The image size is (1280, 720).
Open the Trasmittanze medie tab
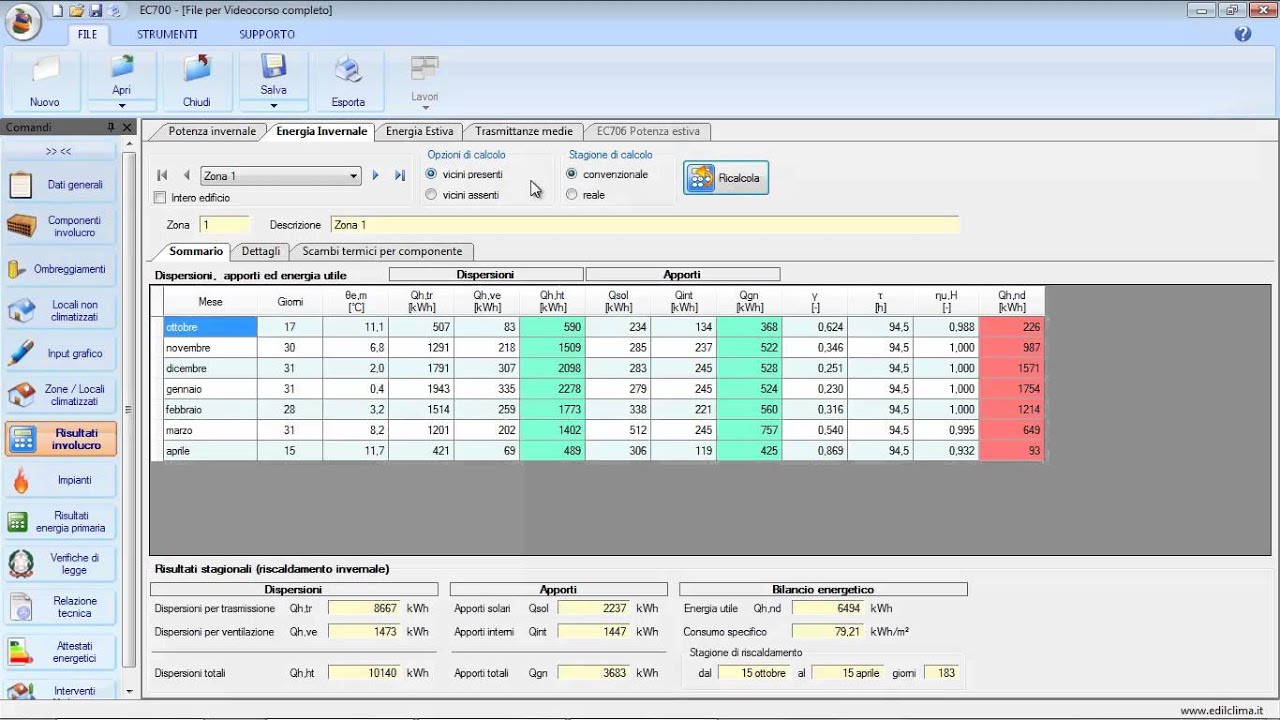pyautogui.click(x=524, y=131)
